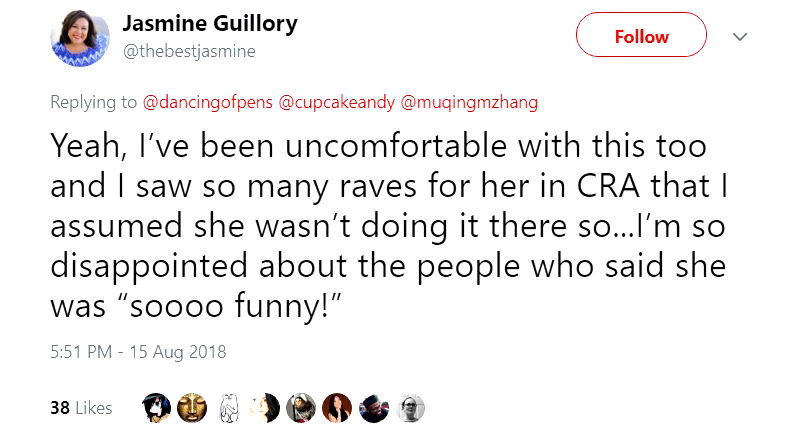
Task: Open the @muqingmzhang mention link
Action: (472, 101)
